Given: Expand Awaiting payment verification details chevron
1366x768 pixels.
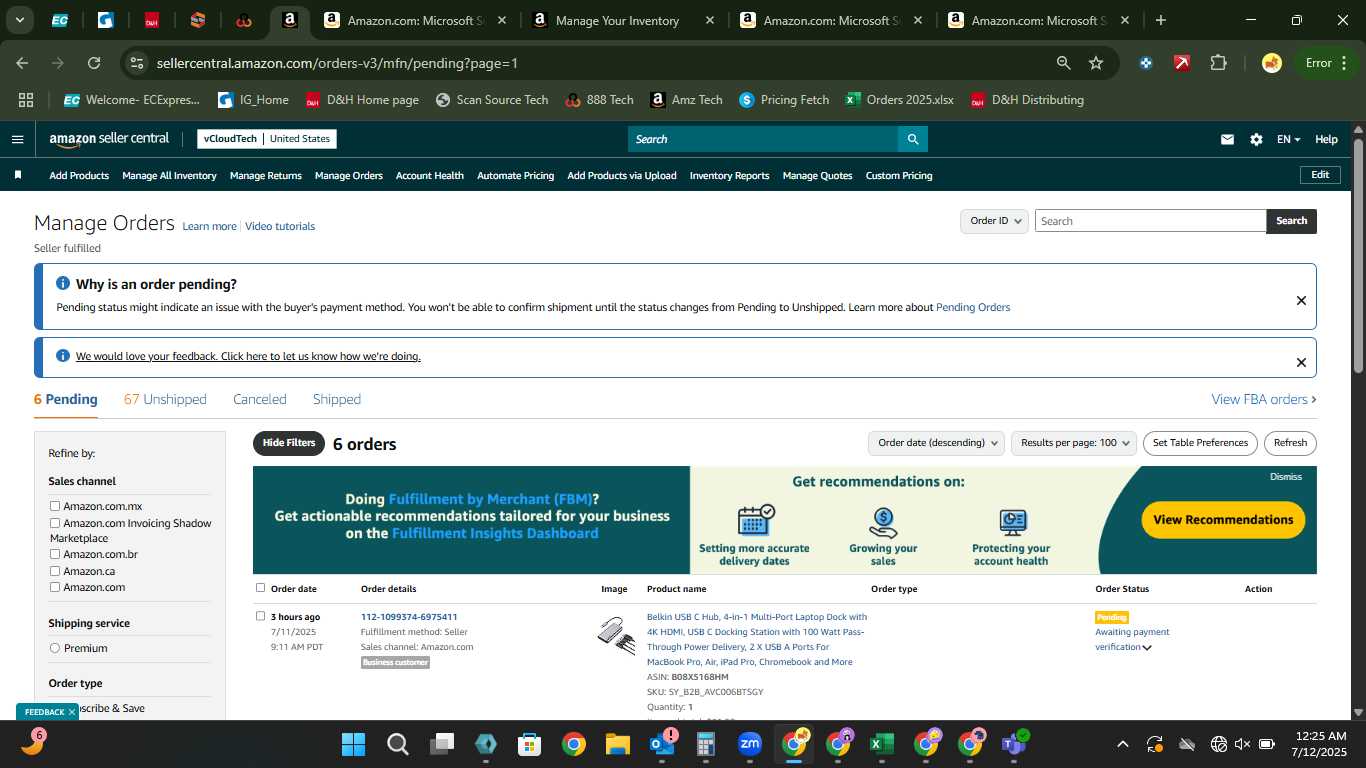Looking at the screenshot, I should [1147, 648].
